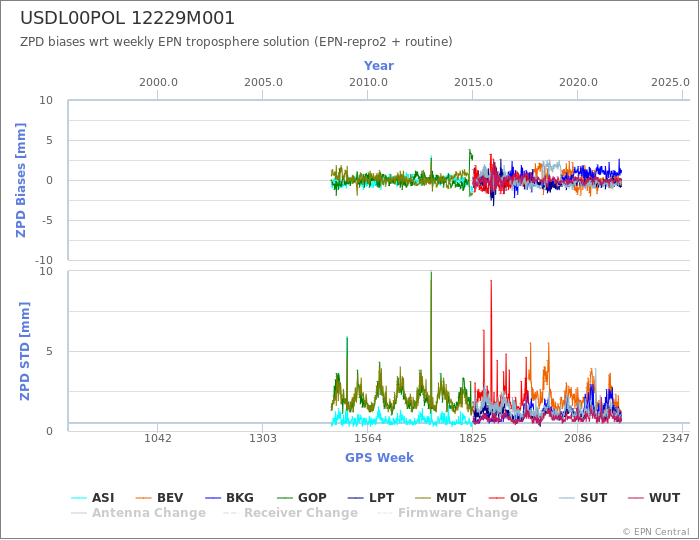The height and width of the screenshot is (540, 700).
Task: Click the red OLG legend line marker
Action: tap(496, 498)
